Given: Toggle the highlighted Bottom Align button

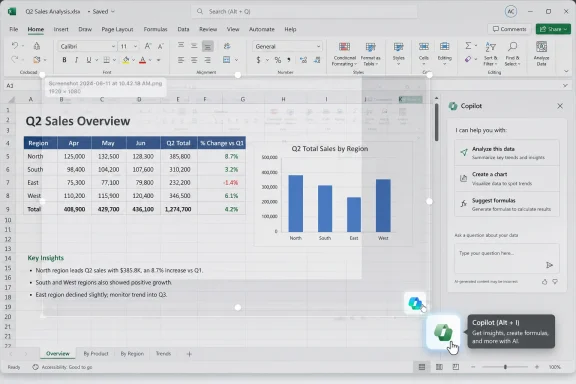Looking at the screenshot, I should pyautogui.click(x=208, y=46).
